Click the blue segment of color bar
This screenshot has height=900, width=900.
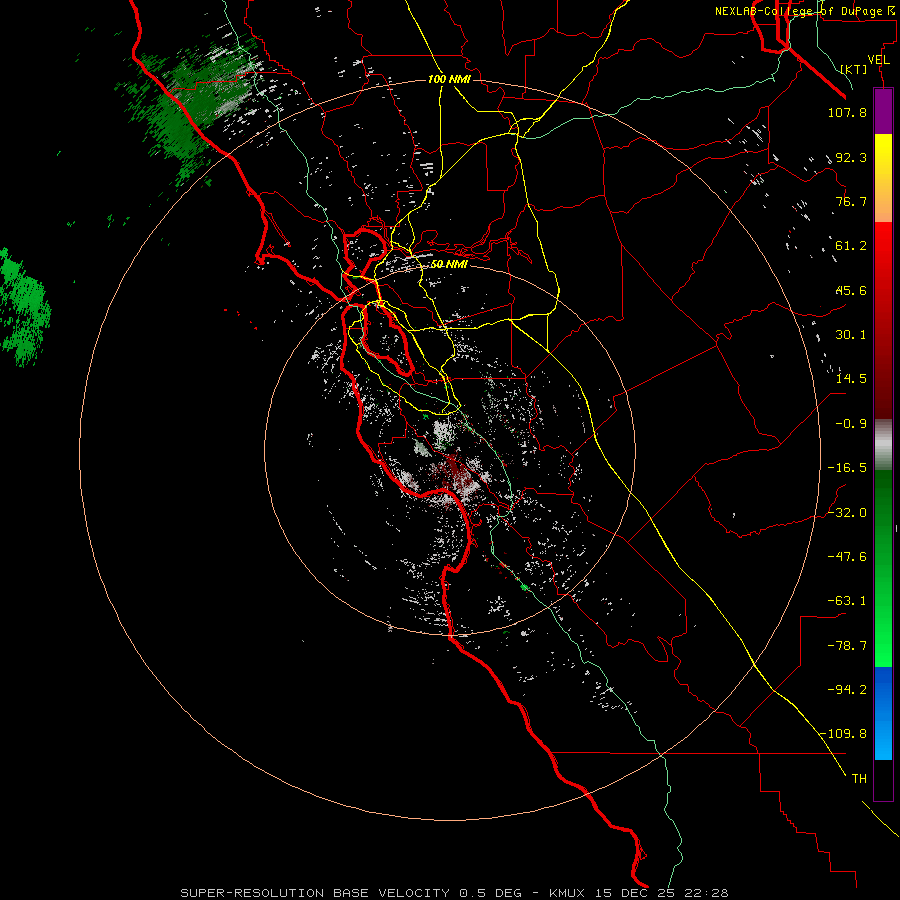click(883, 713)
